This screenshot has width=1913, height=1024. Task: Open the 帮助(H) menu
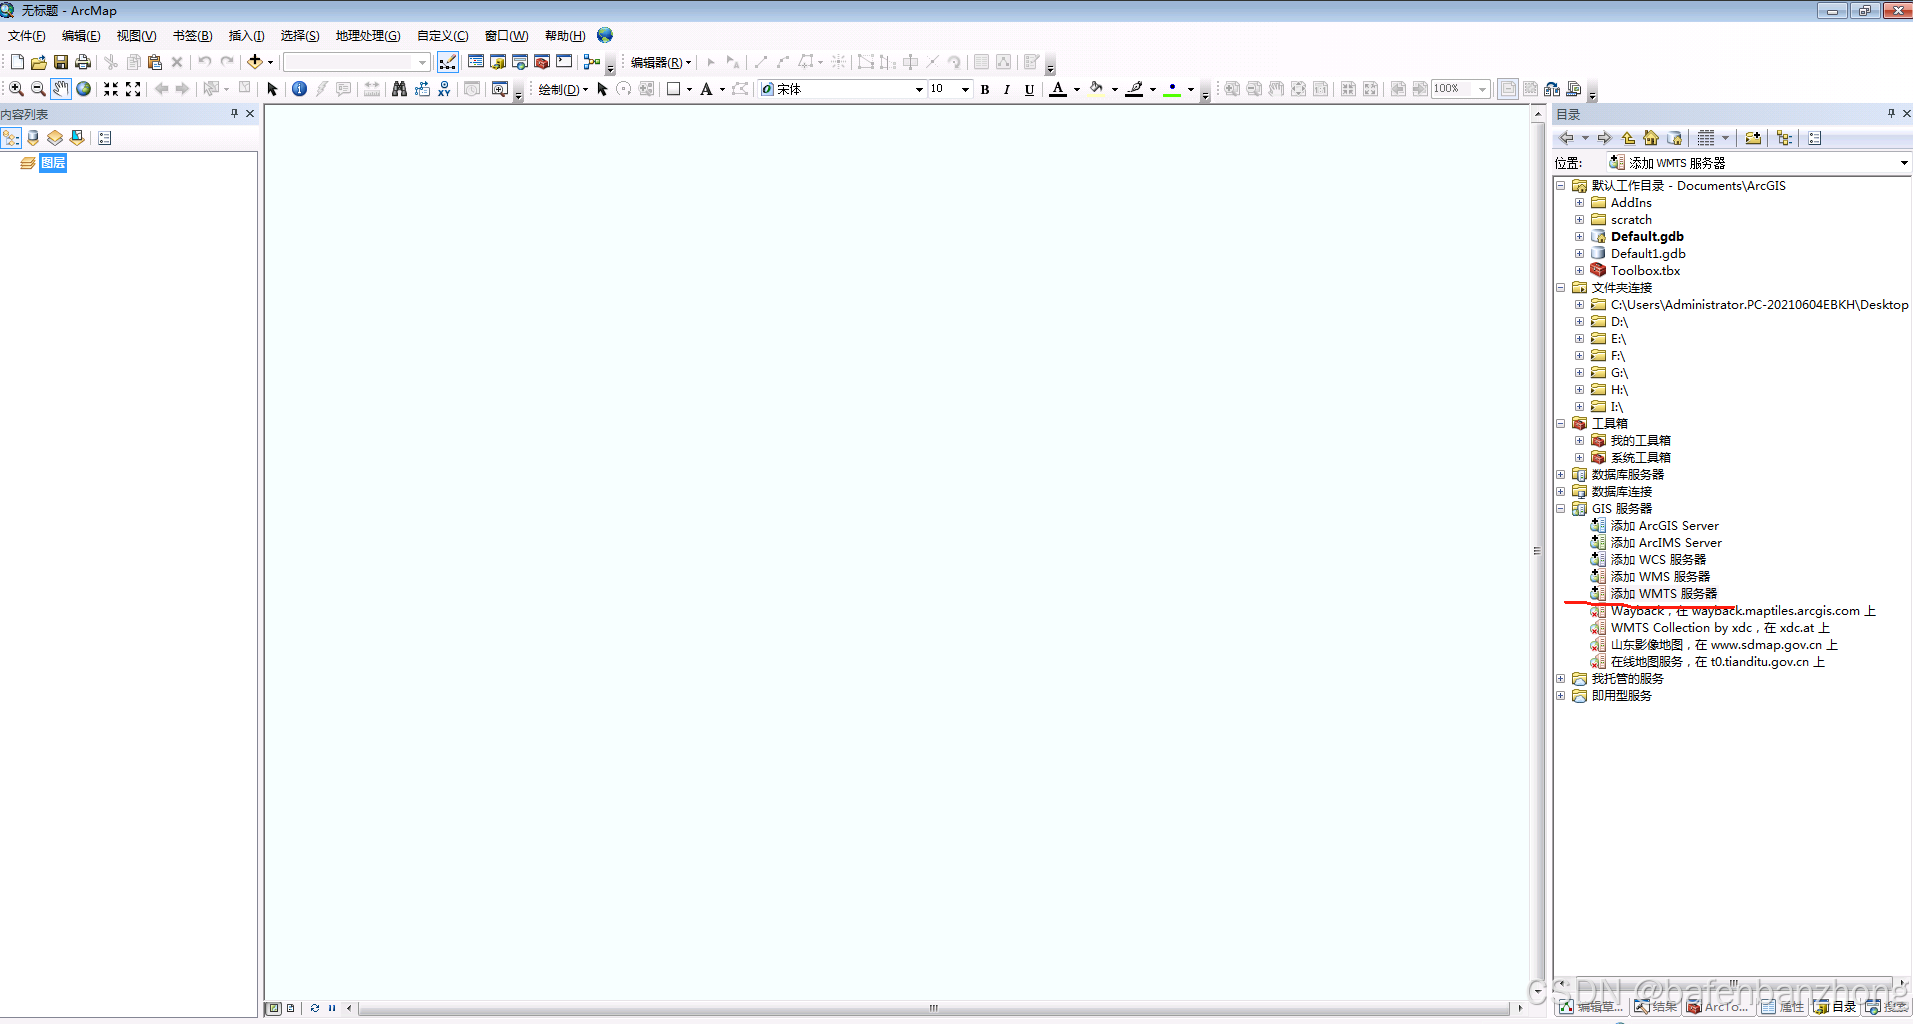pyautogui.click(x=565, y=36)
